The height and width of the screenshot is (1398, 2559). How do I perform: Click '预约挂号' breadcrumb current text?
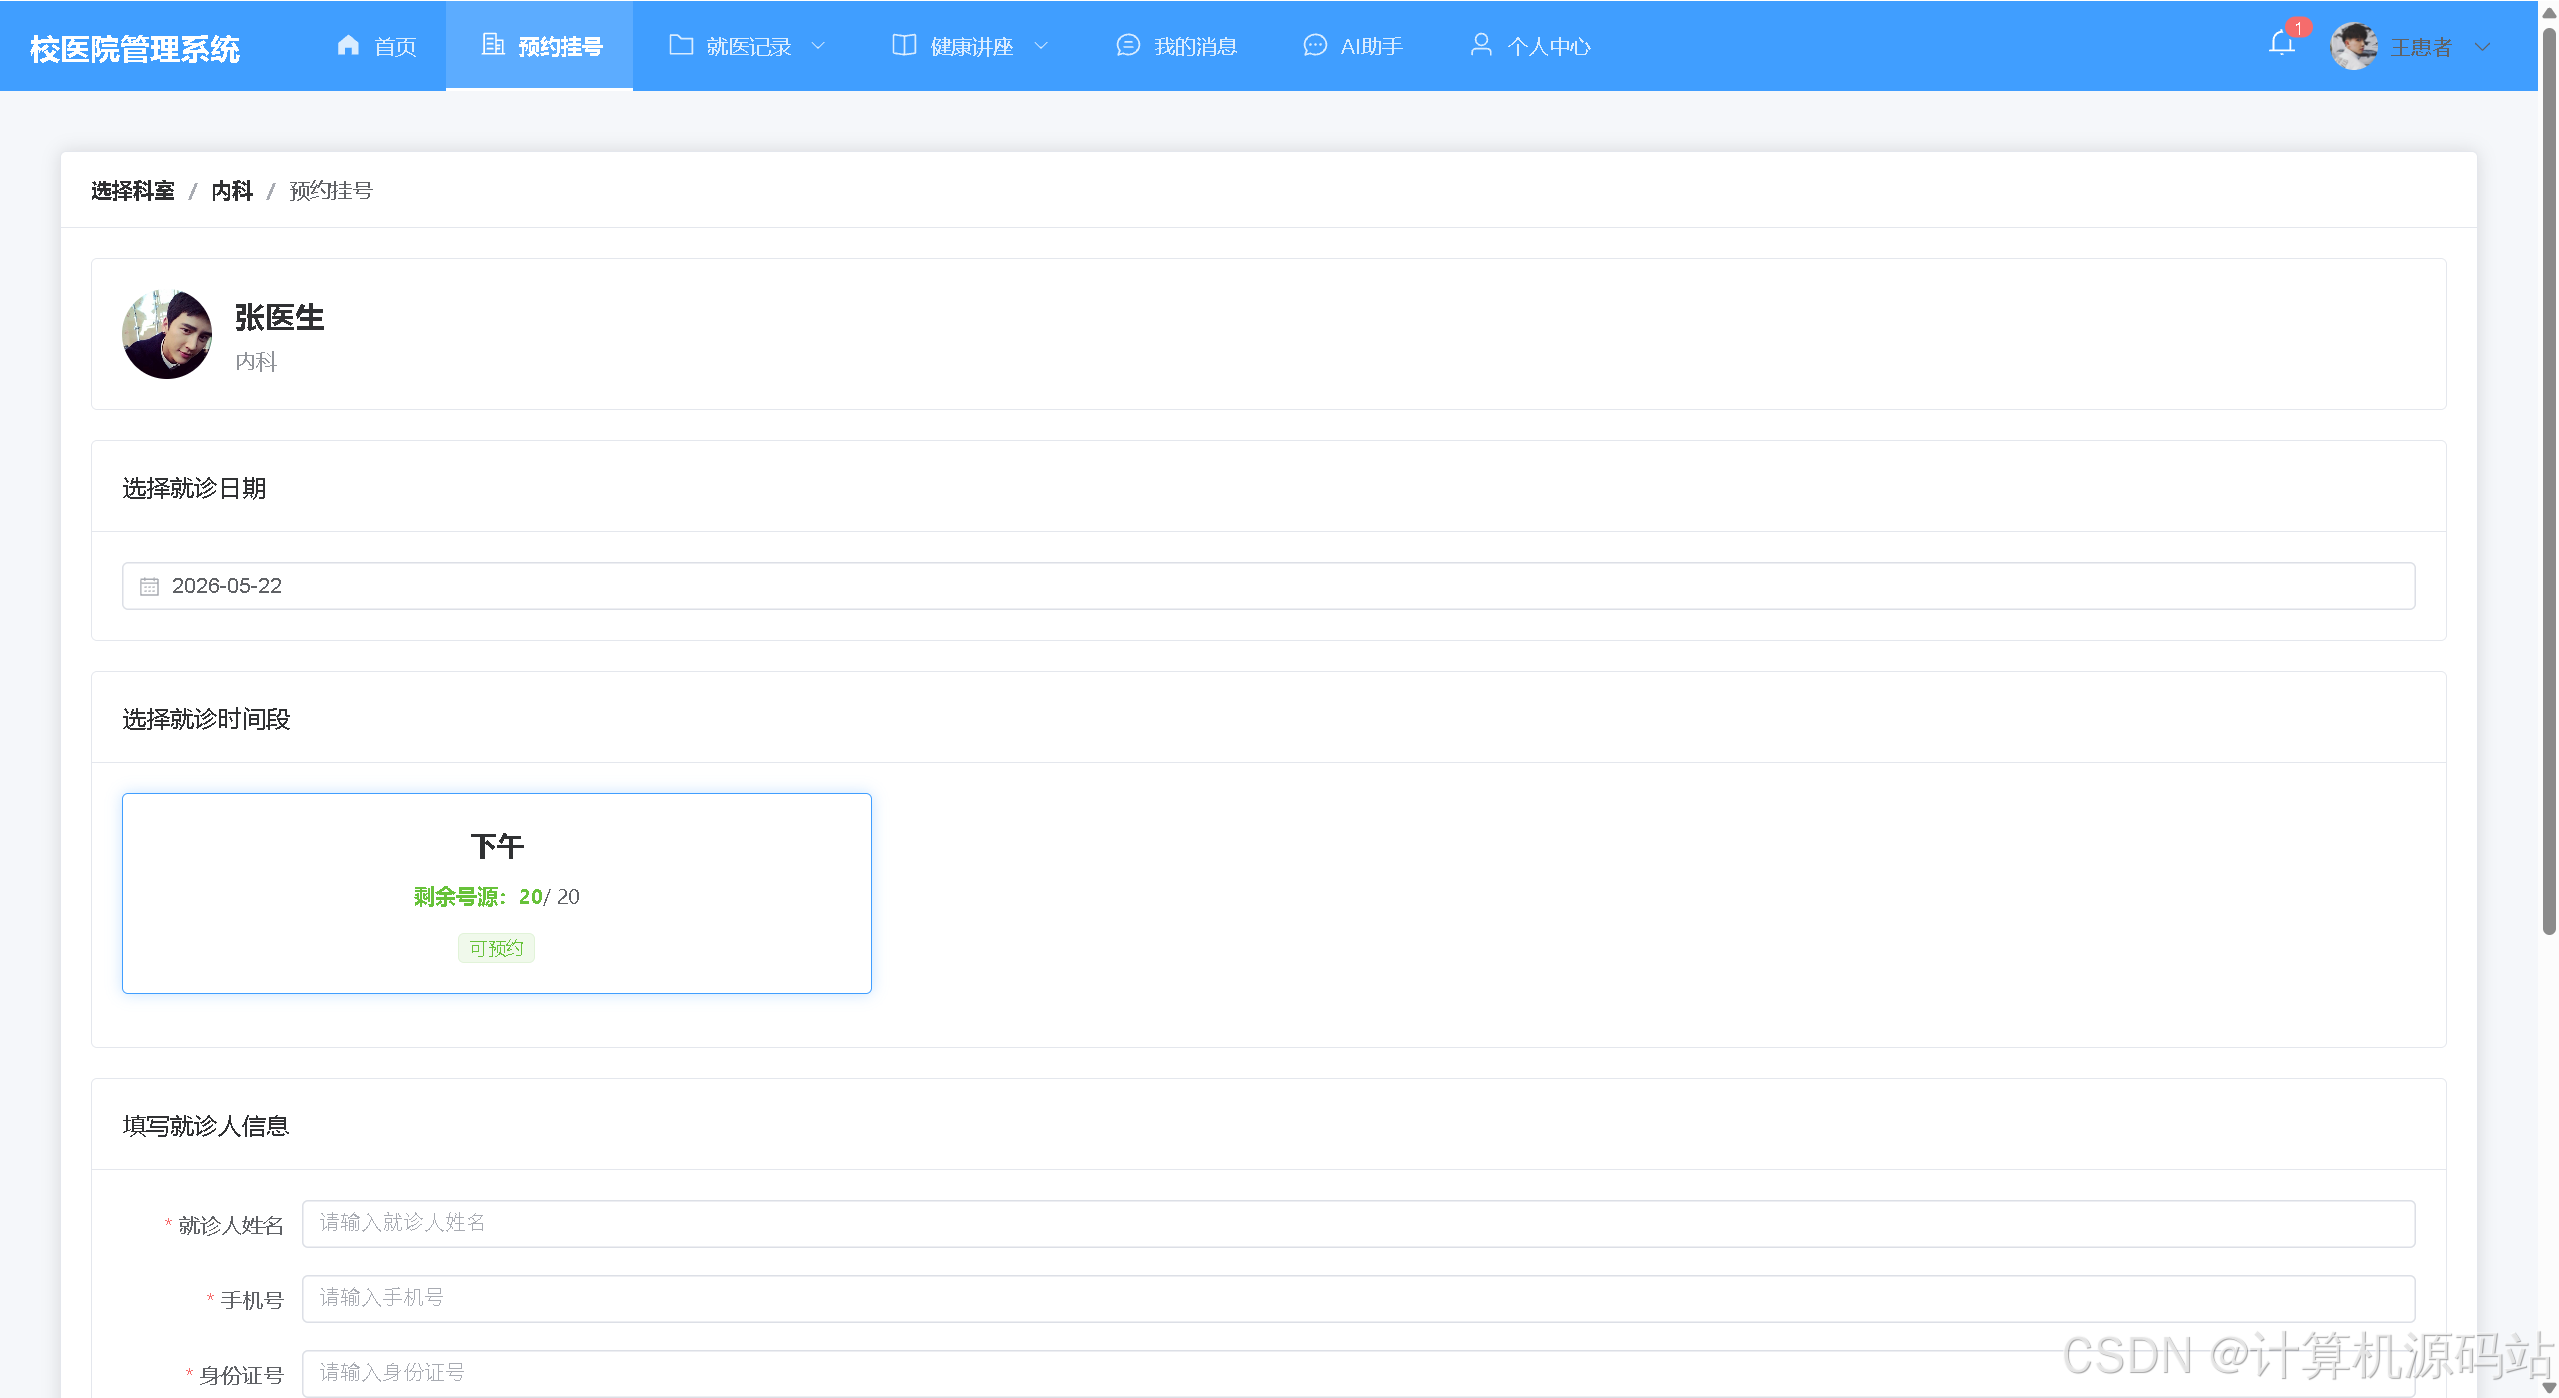pyautogui.click(x=331, y=191)
